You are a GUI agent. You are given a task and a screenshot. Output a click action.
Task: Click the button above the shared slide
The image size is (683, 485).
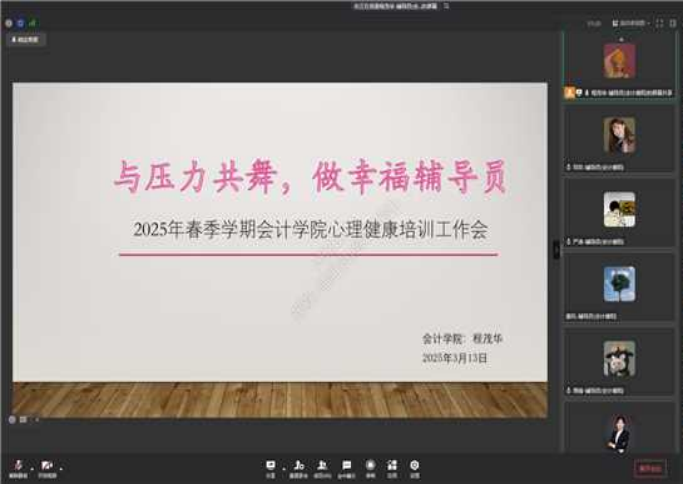point(26,40)
